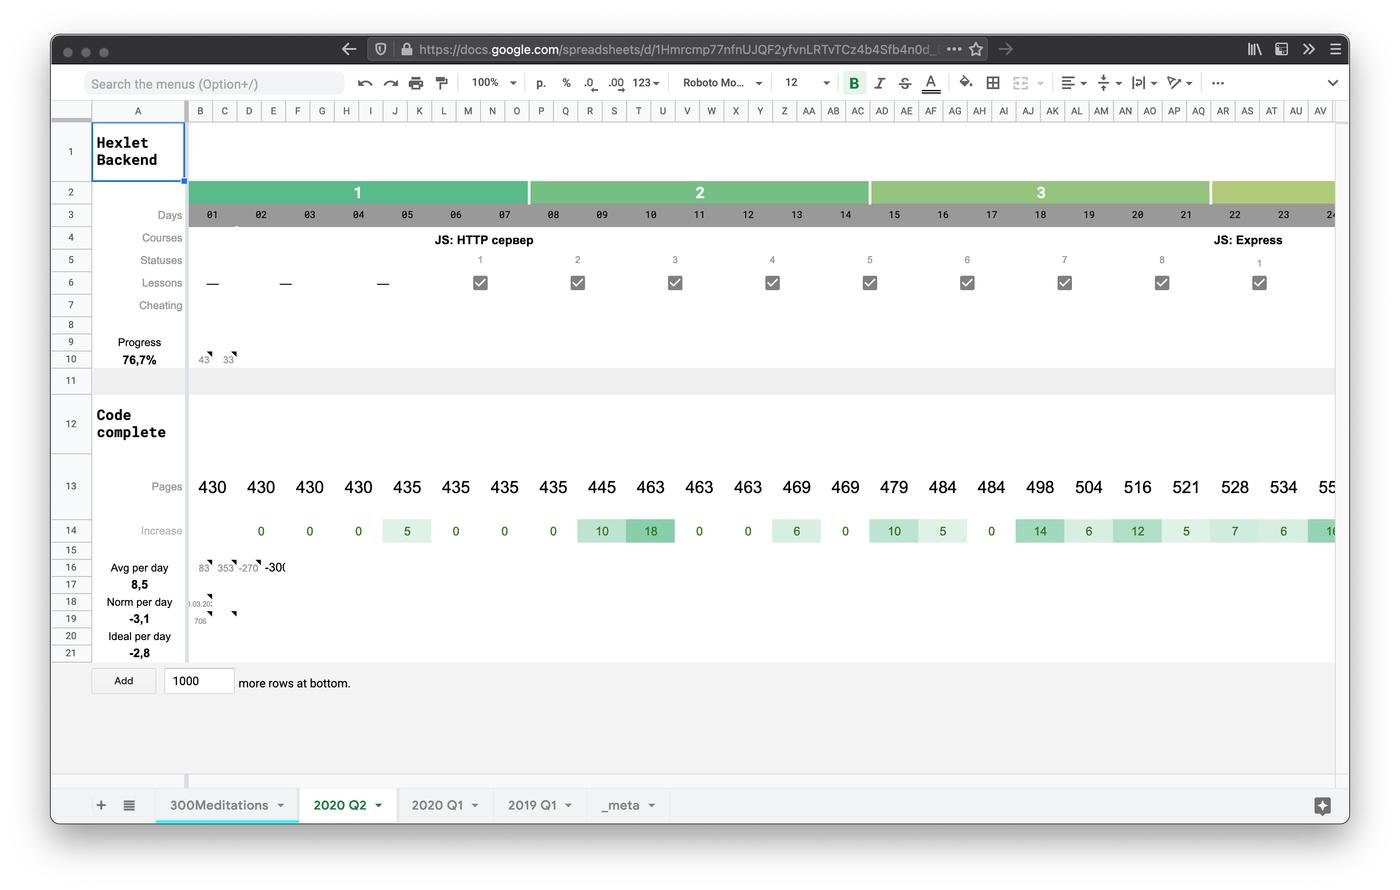Image resolution: width=1400 pixels, height=890 pixels.
Task: Apply Strikethrough formatting
Action: pos(905,83)
